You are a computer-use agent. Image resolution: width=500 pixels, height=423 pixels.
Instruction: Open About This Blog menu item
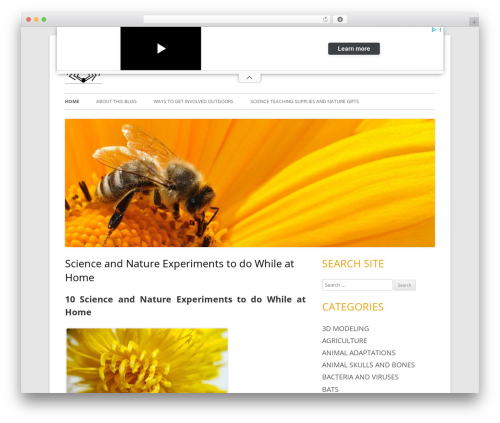pos(116,101)
